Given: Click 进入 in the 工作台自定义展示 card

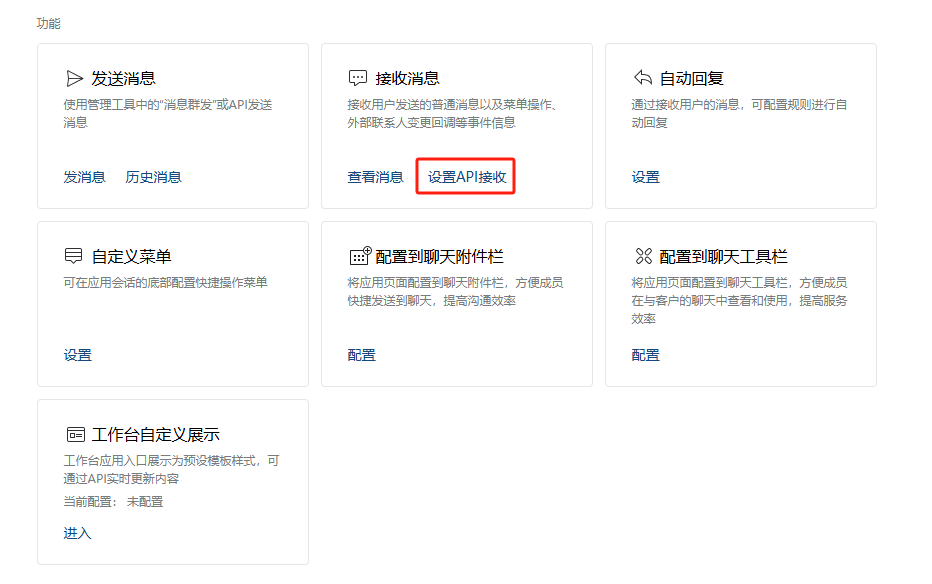Looking at the screenshot, I should click(77, 533).
